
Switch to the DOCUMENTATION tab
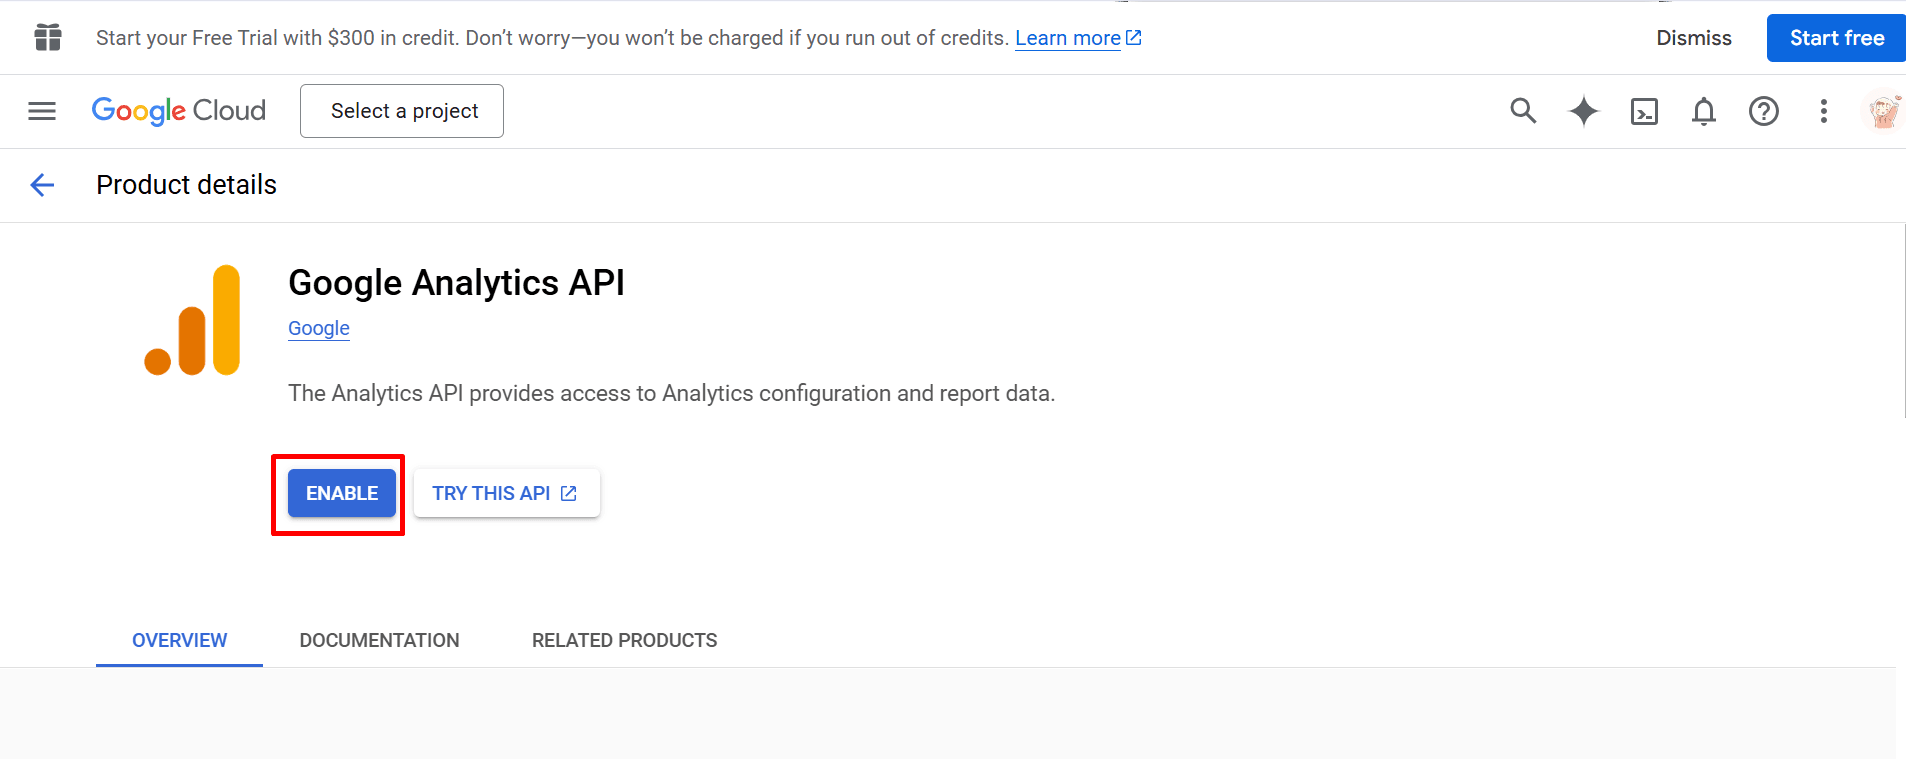(380, 640)
